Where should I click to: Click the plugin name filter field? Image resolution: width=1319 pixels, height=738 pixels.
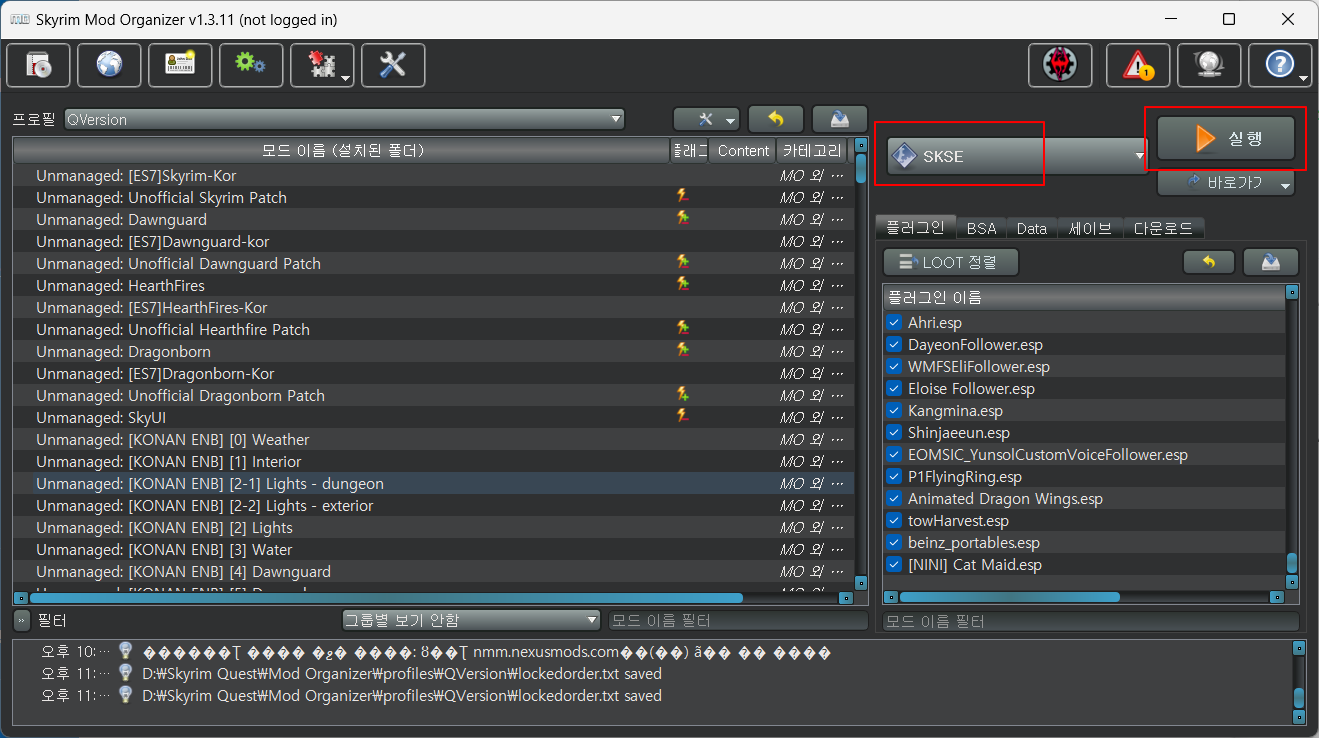pos(1090,622)
